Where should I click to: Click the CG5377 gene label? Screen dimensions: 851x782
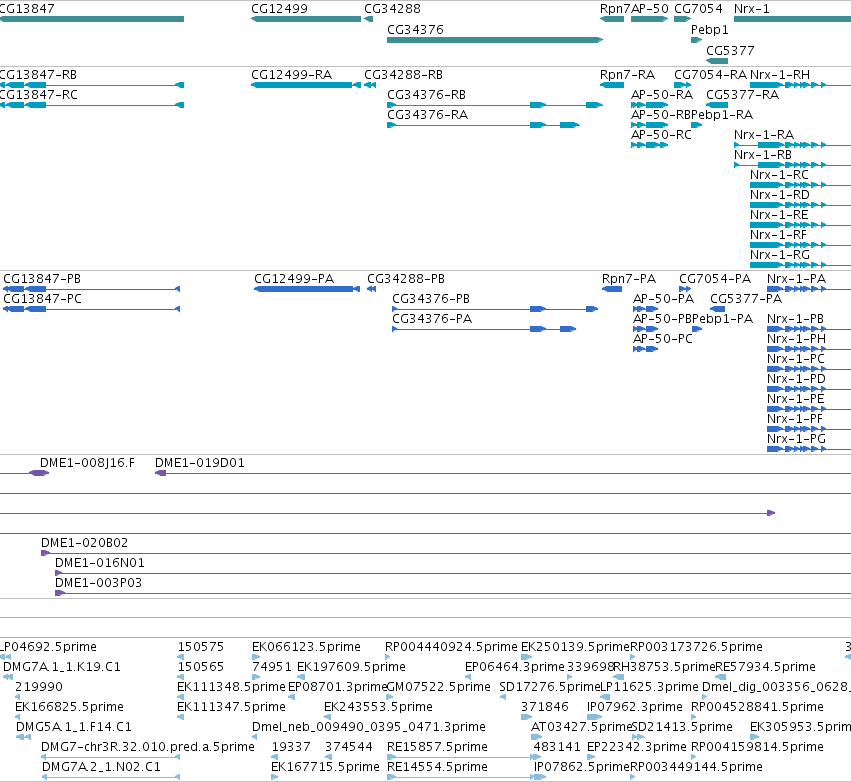coord(730,50)
